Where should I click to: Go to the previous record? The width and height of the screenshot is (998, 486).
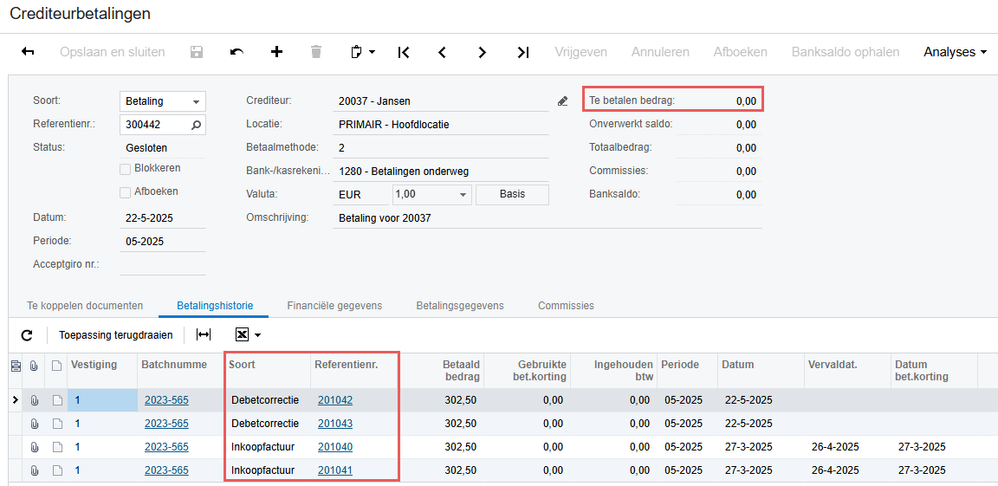(442, 52)
